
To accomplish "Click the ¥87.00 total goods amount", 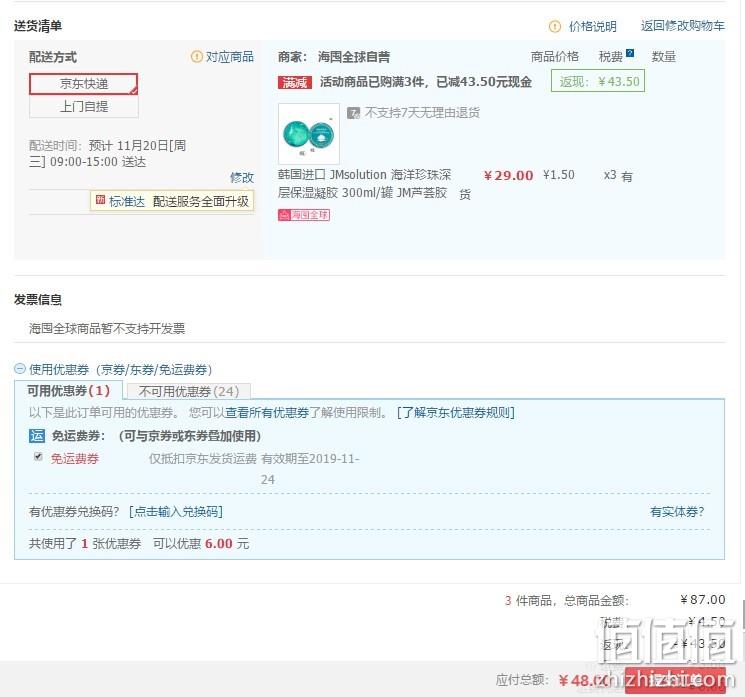I will (703, 600).
